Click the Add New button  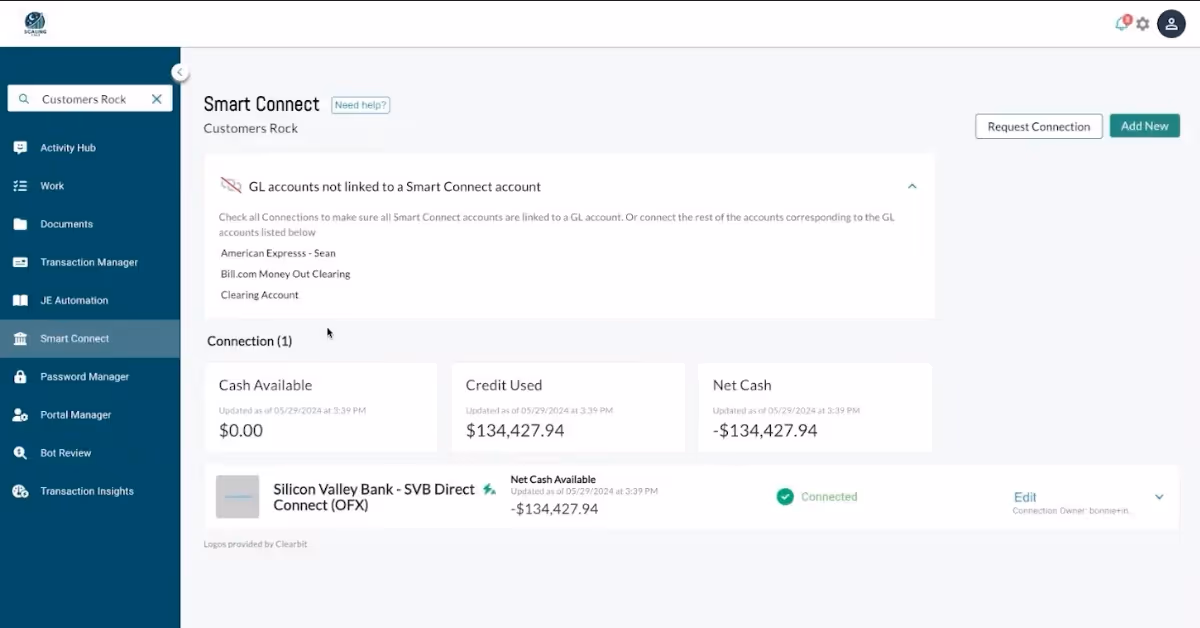tap(1144, 126)
